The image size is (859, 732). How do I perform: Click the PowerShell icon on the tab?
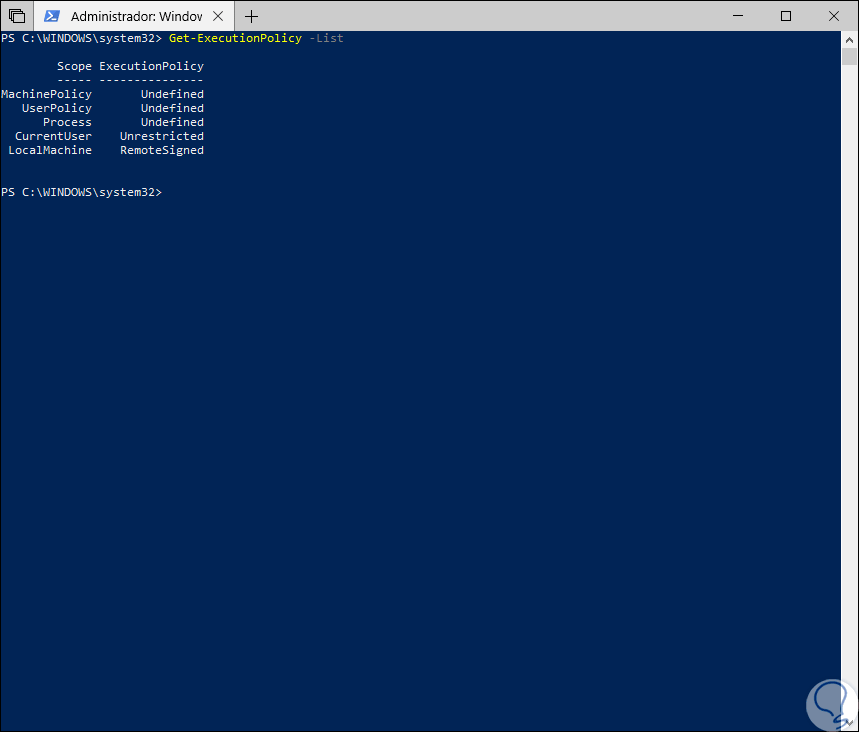[x=52, y=16]
